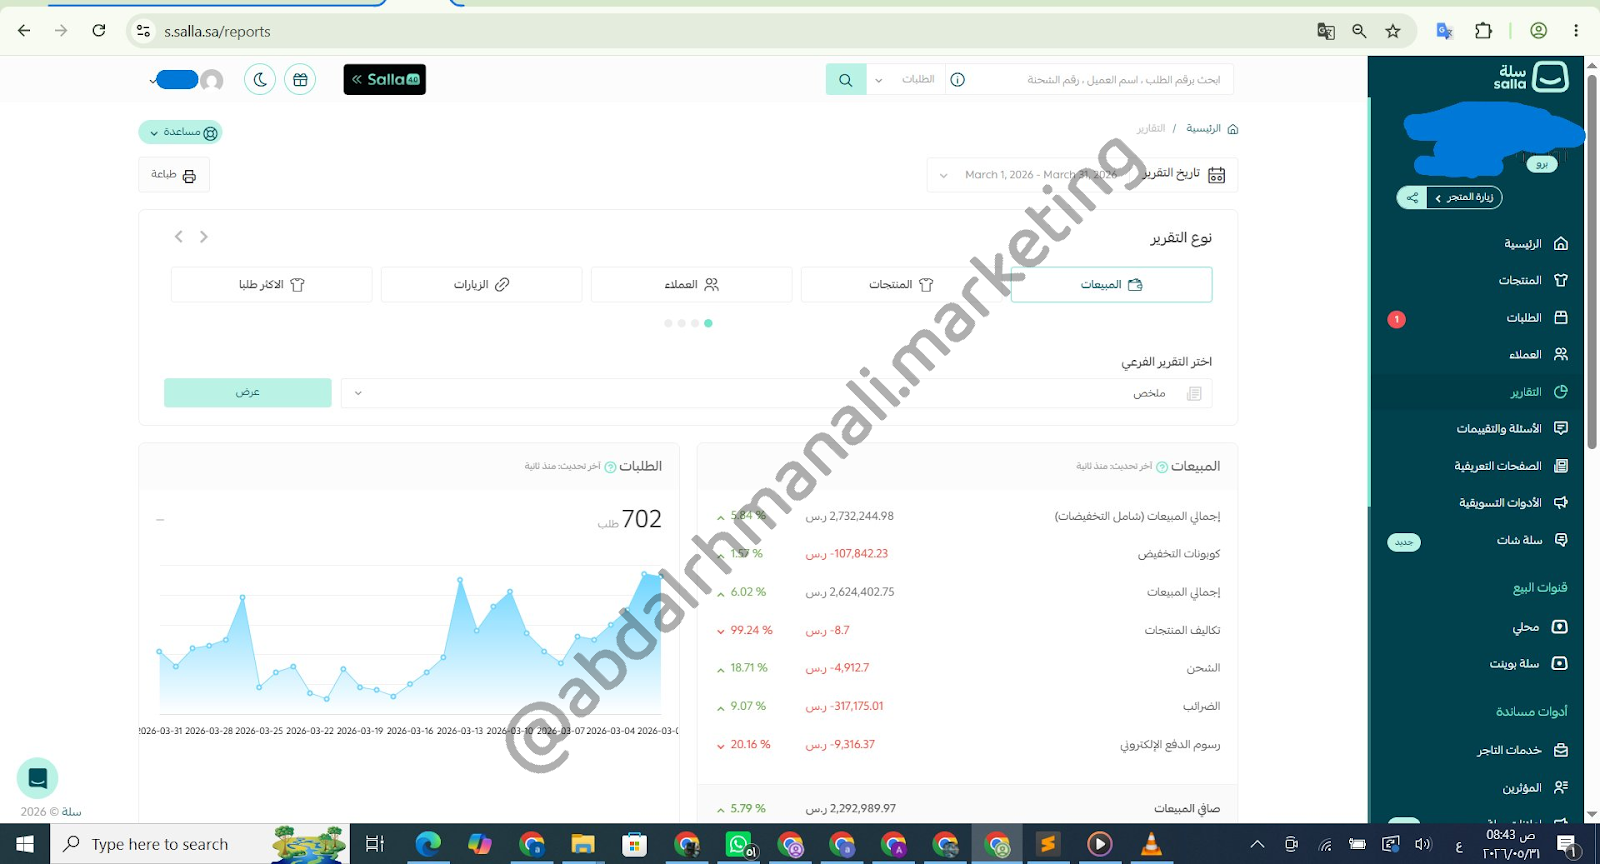Viewport: 1600px width, 864px height.
Task: Open الصفحات التعريفية pages section
Action: pos(1511,466)
